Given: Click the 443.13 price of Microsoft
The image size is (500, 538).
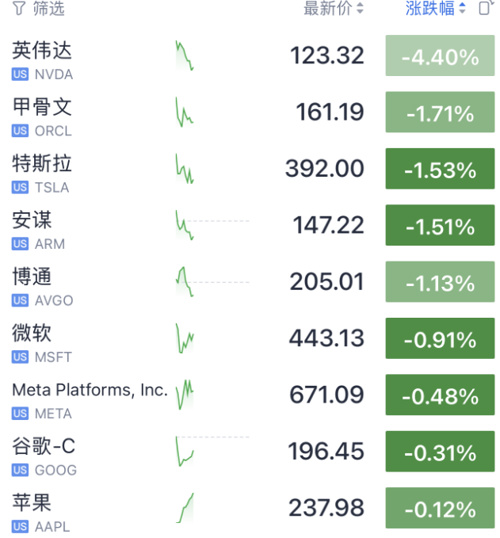Looking at the screenshot, I should (x=326, y=338).
